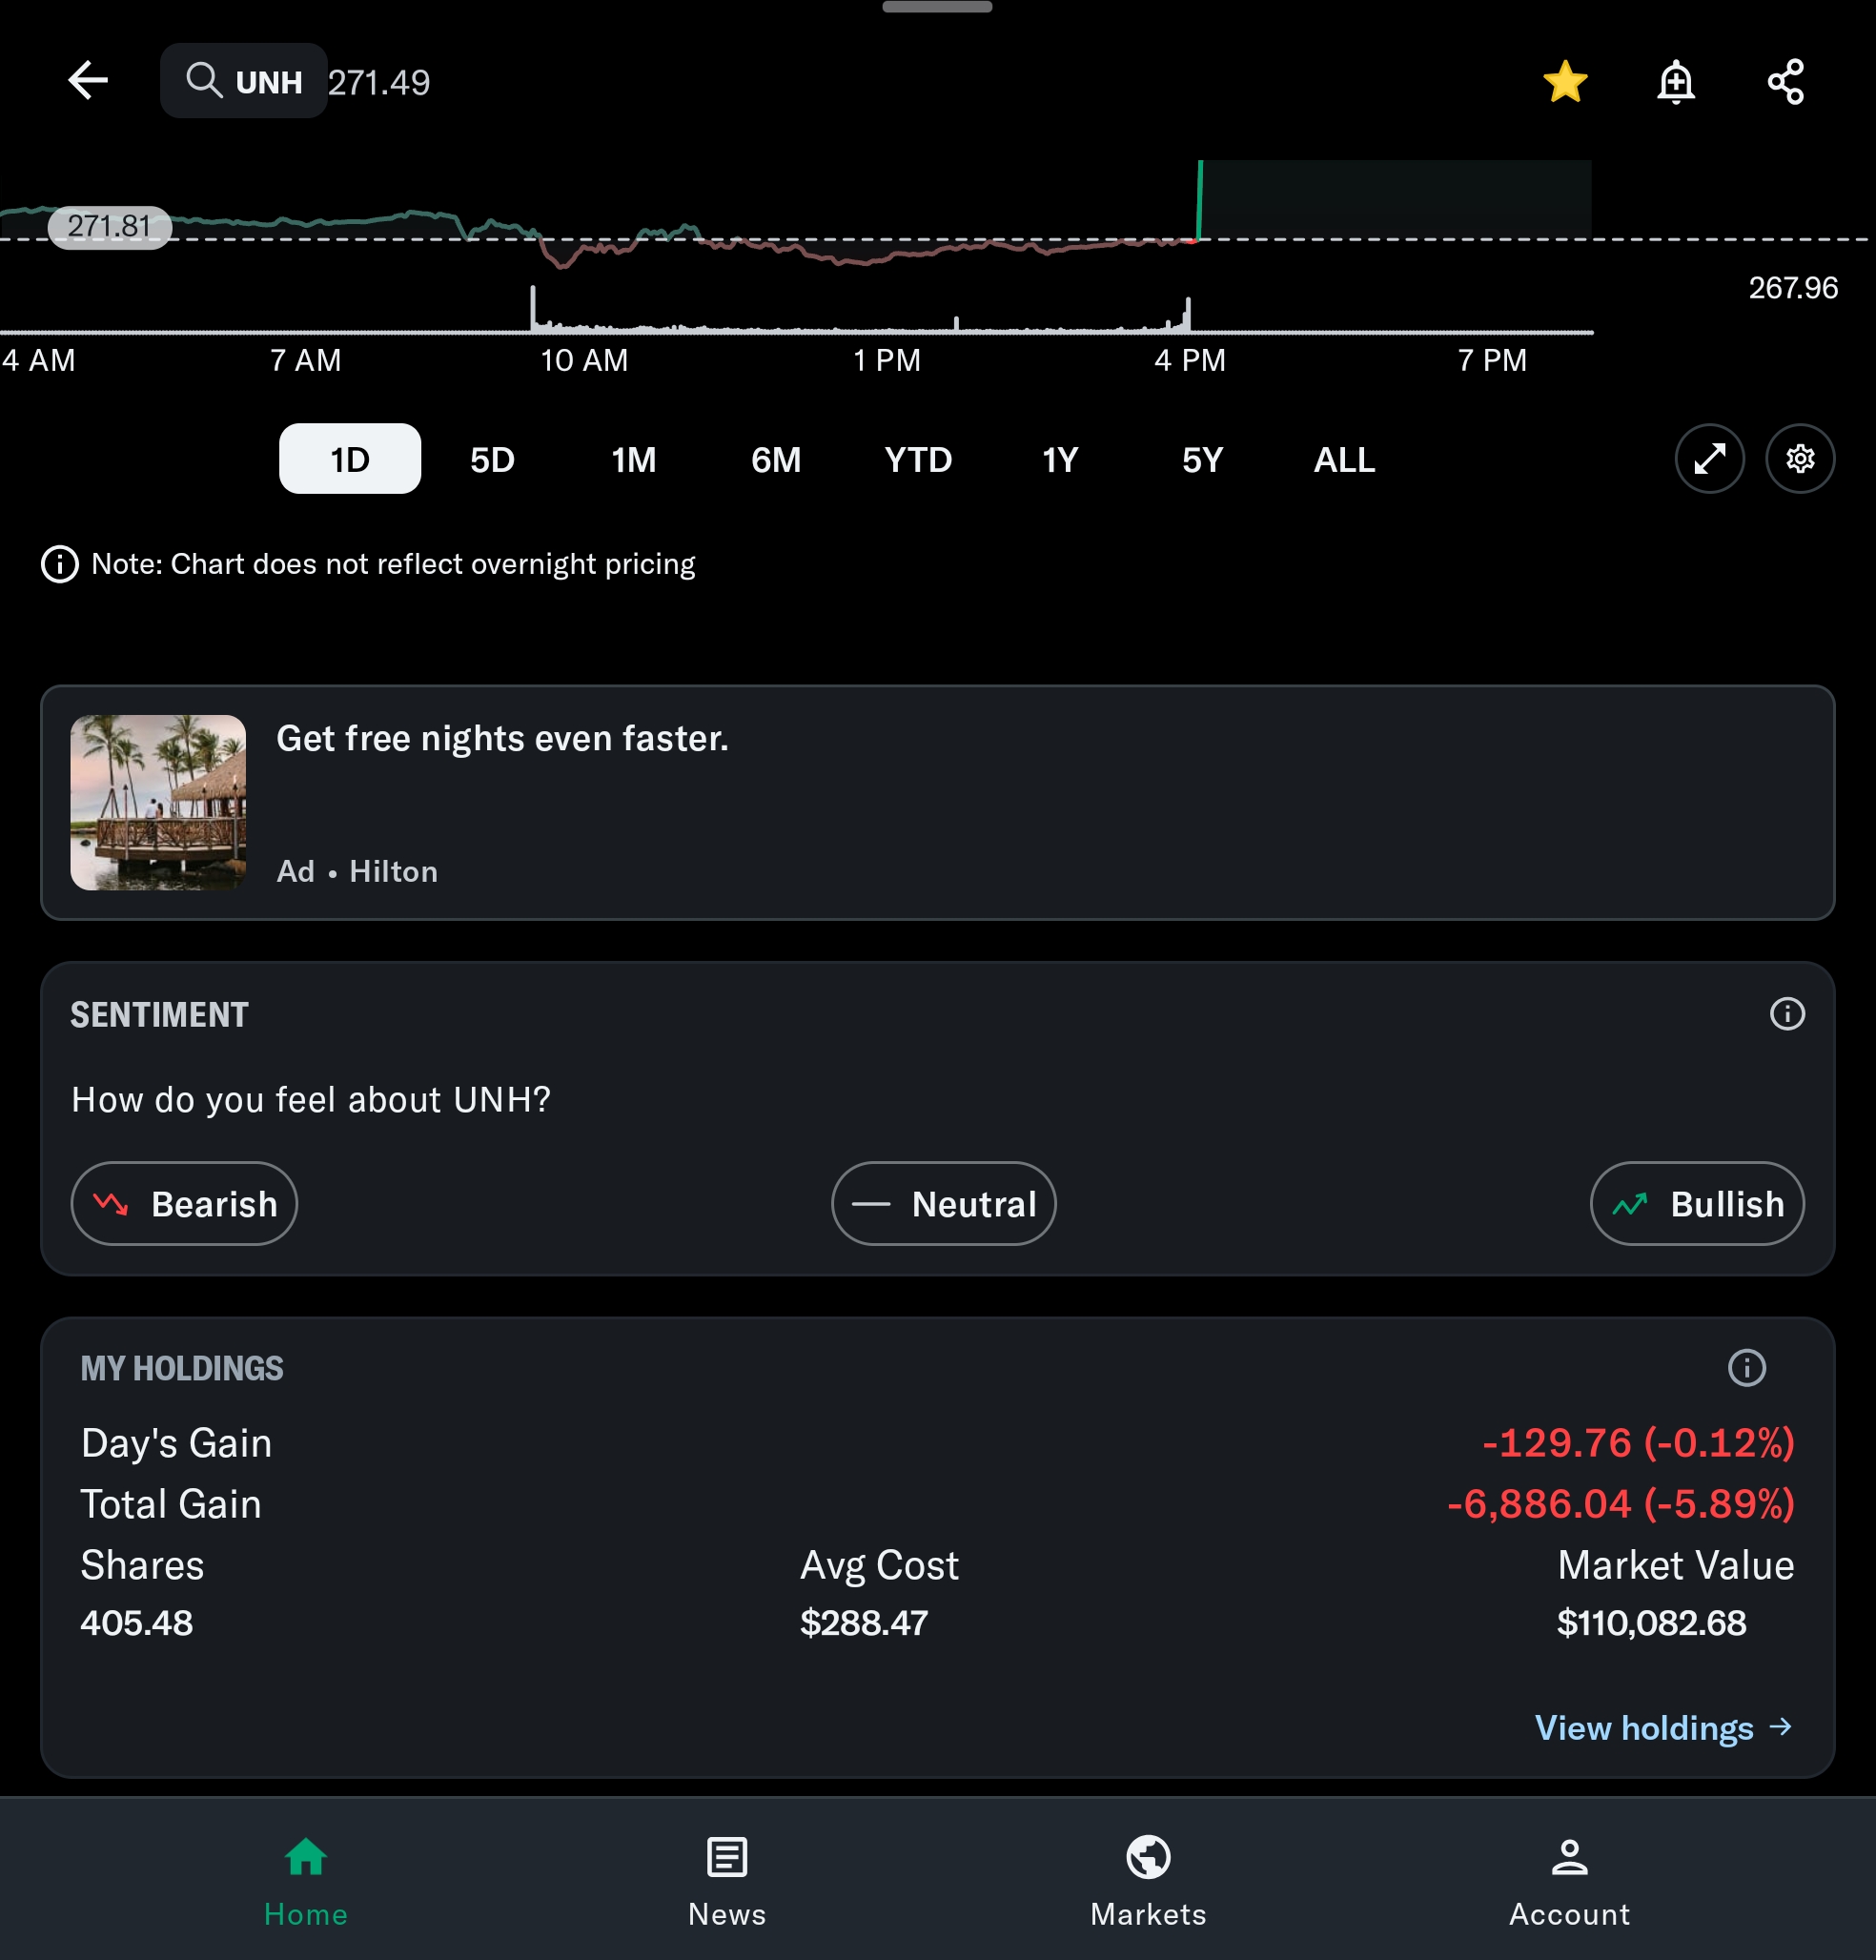Open the Hilton ad thumbnail
Viewport: 1876px width, 1960px height.
[158, 802]
